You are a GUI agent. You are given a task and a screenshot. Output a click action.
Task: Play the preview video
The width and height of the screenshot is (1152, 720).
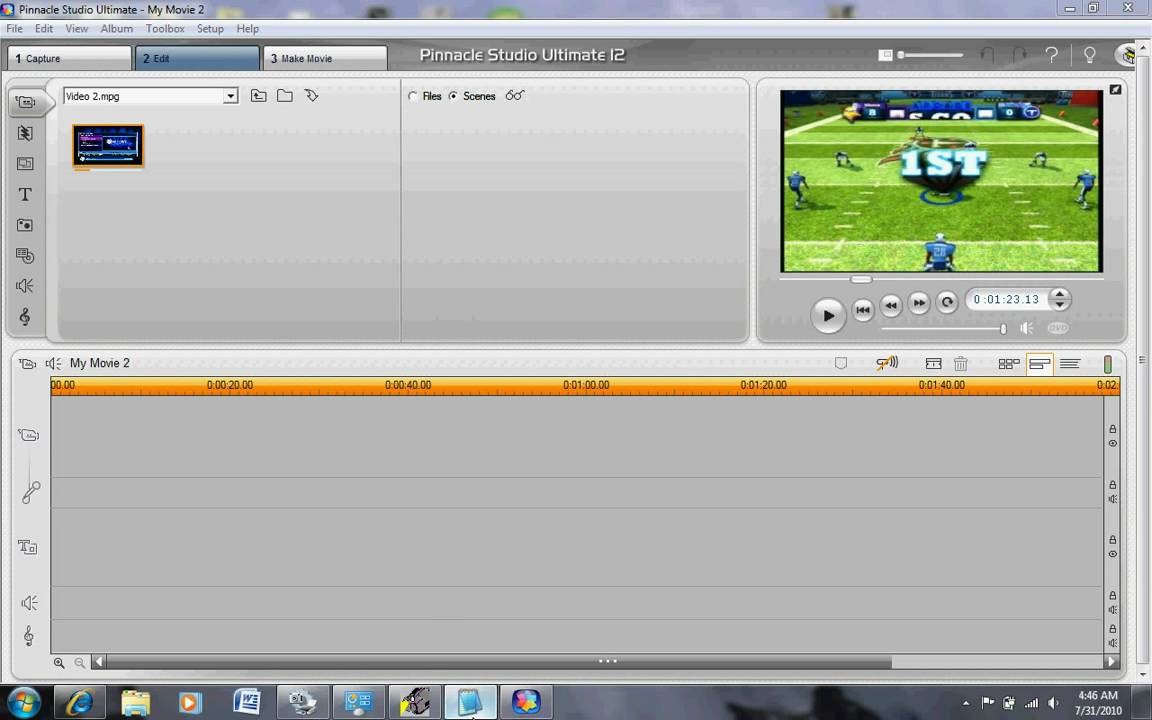(x=828, y=315)
